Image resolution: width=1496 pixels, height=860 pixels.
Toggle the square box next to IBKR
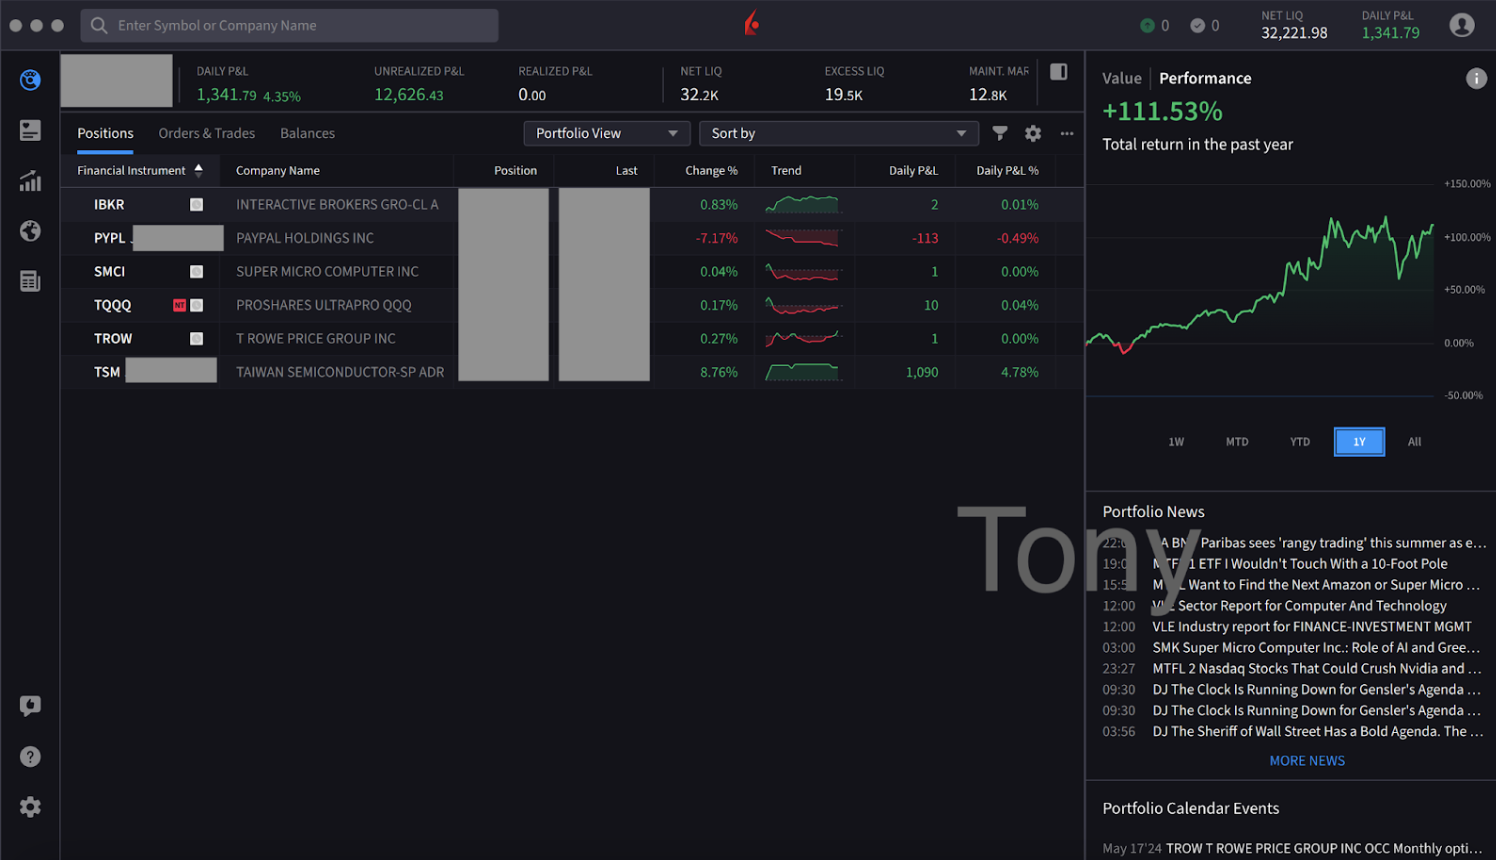197,204
